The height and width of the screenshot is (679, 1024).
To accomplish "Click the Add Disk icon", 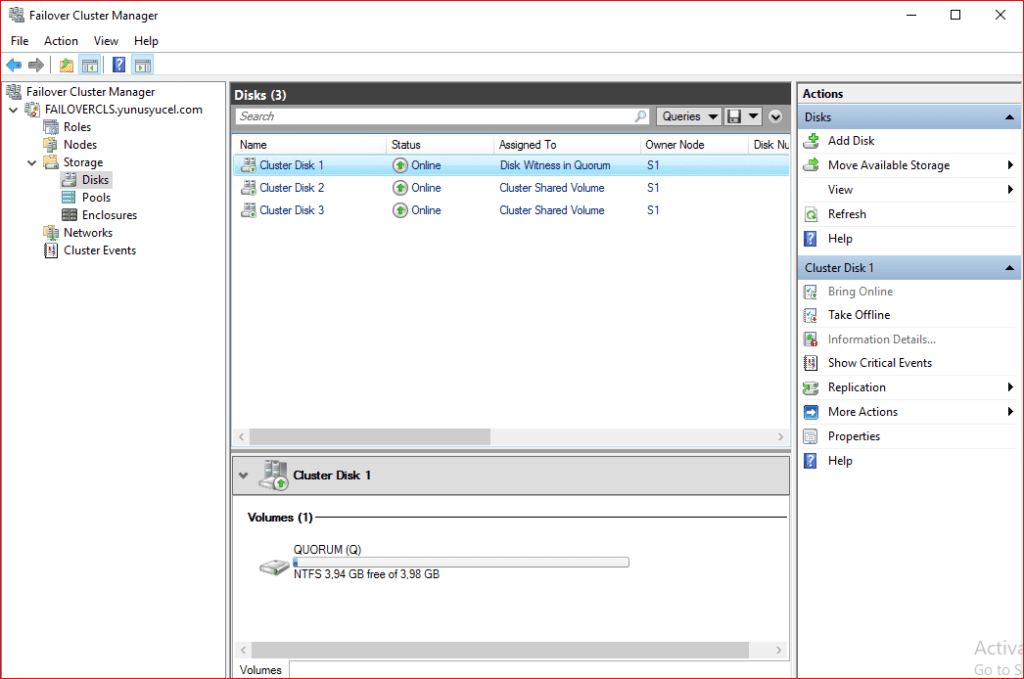I will [811, 140].
